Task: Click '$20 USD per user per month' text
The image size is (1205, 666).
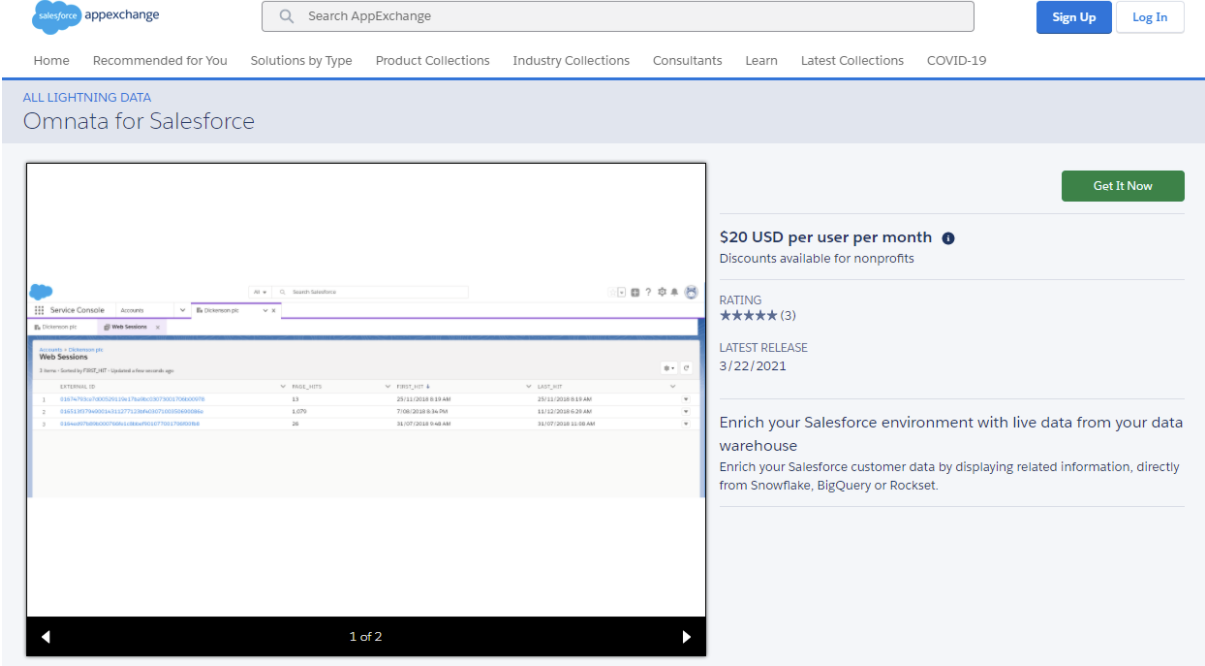Action: coord(826,238)
